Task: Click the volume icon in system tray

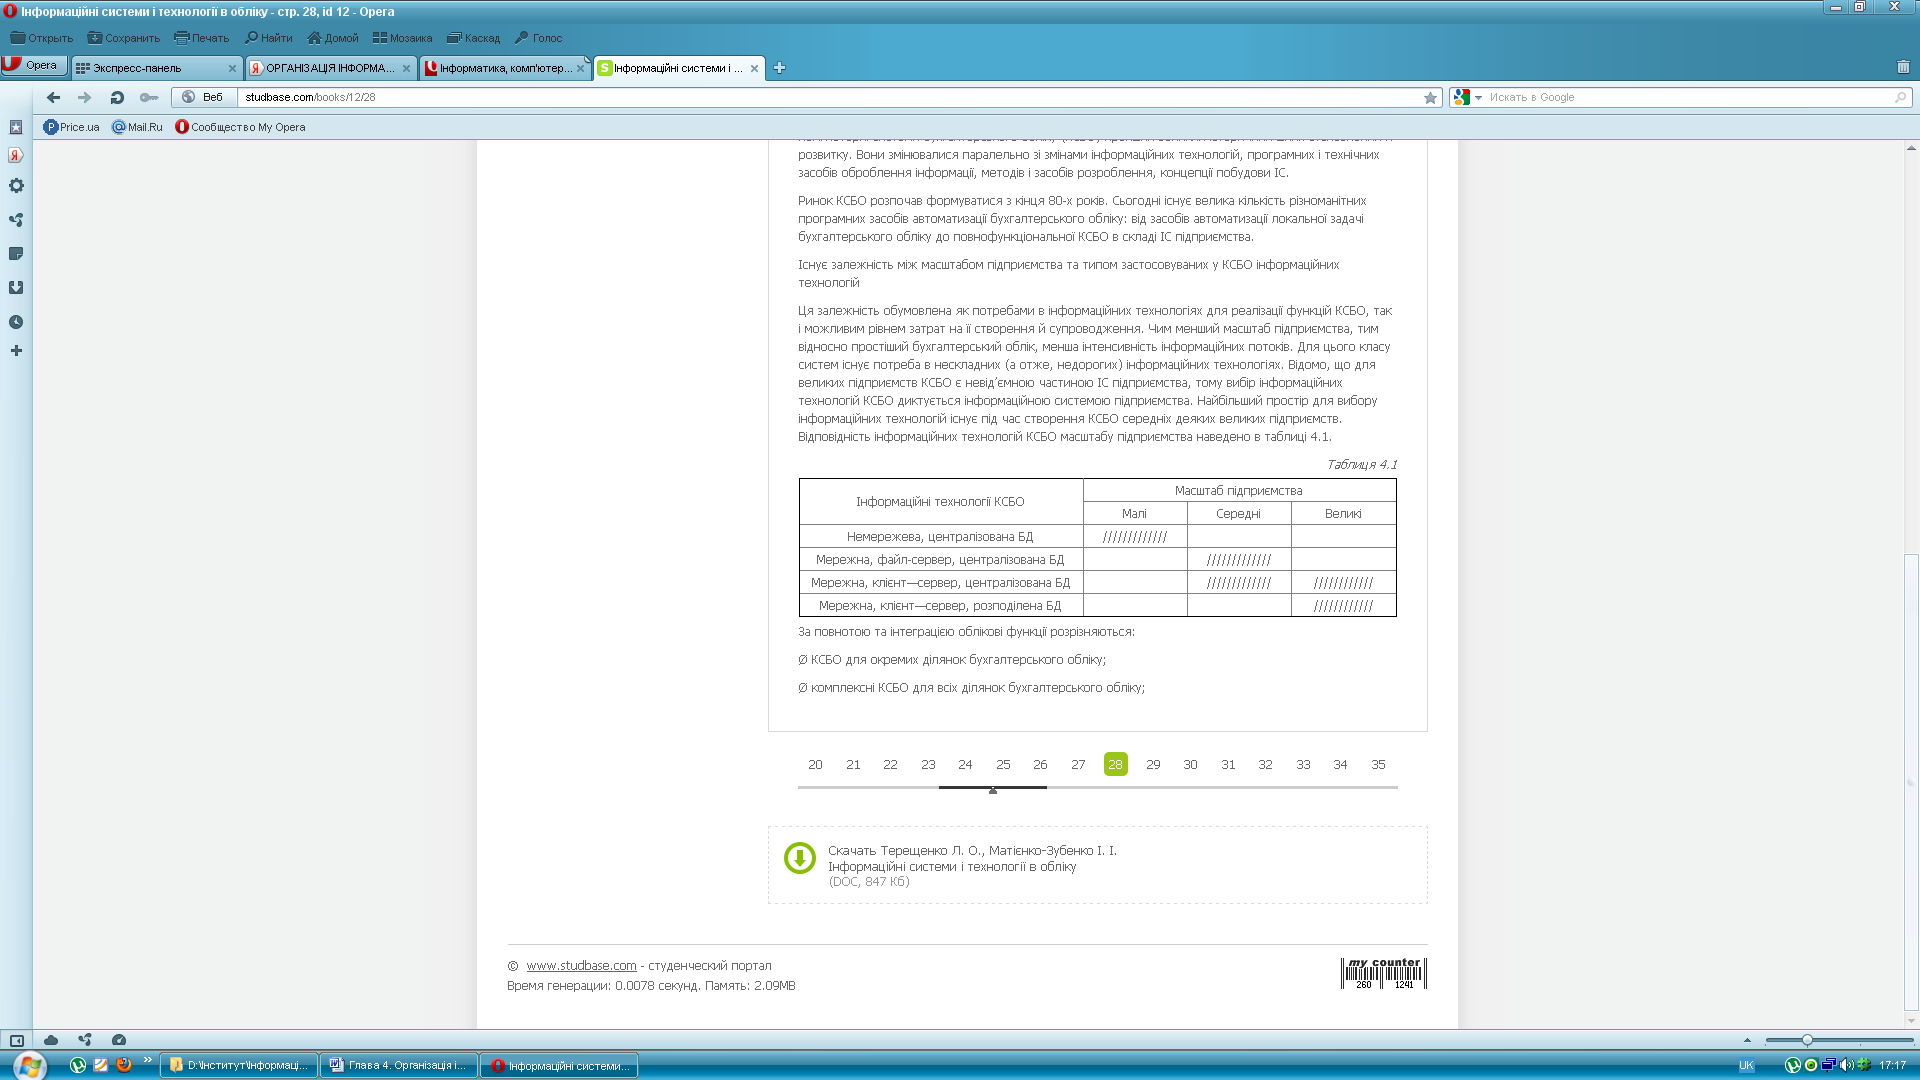Action: [x=1847, y=1065]
